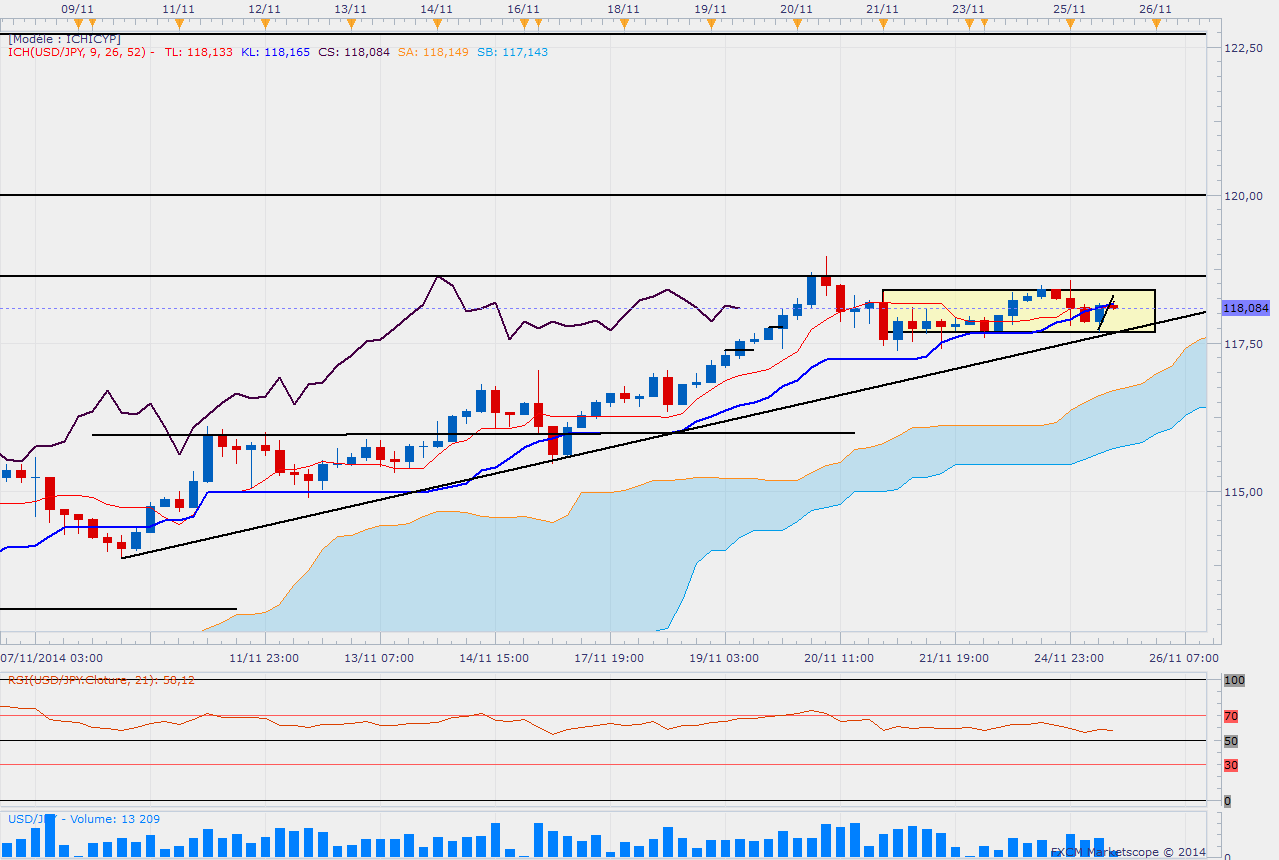Viewport: 1279px width, 860px height.
Task: Click the 122,50 price axis label
Action: pos(1243,48)
